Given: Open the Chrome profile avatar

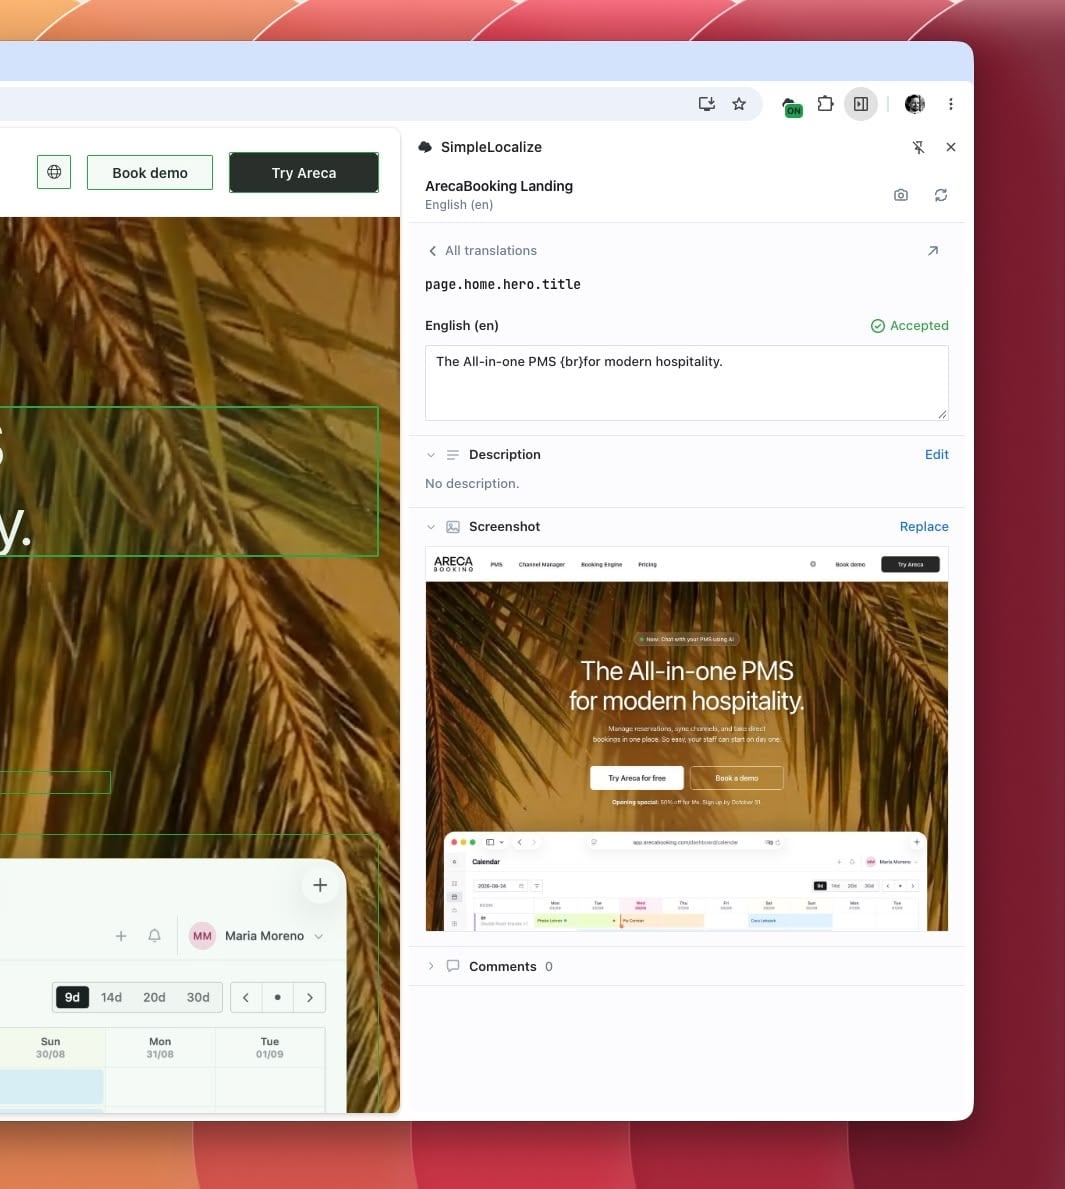Looking at the screenshot, I should (x=915, y=104).
